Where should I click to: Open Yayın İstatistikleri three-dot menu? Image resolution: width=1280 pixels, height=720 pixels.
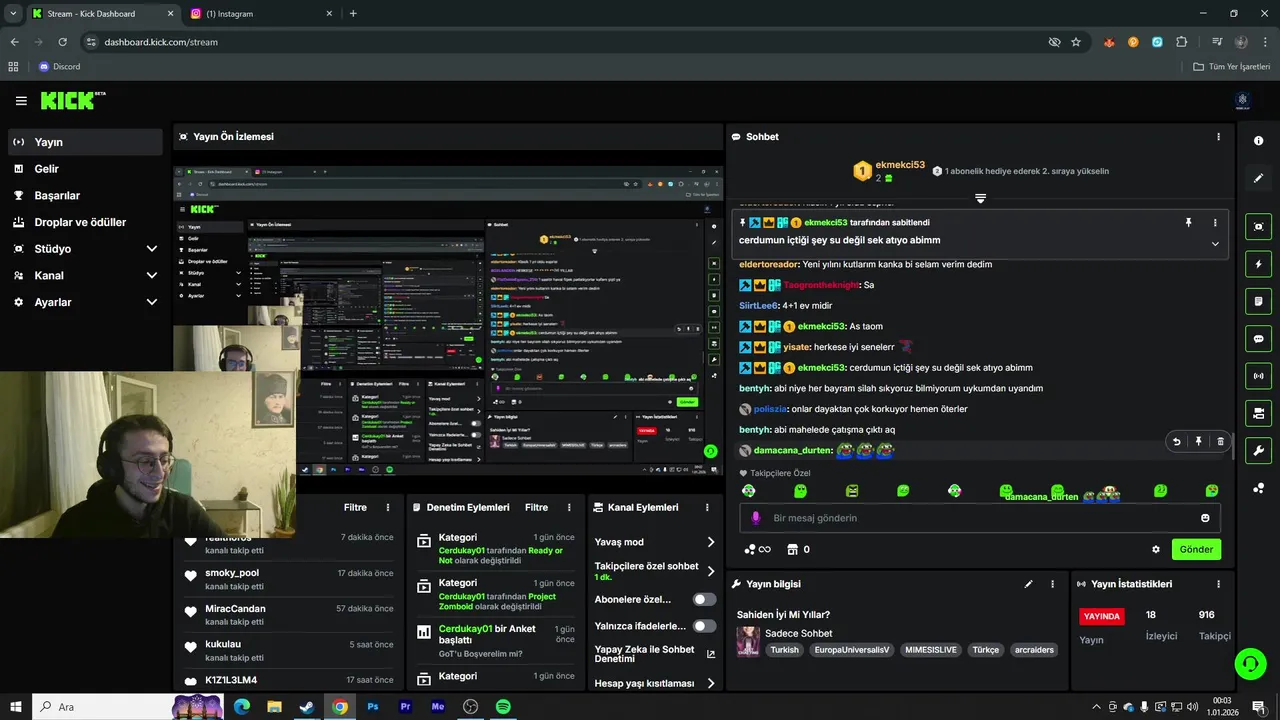tap(1218, 584)
